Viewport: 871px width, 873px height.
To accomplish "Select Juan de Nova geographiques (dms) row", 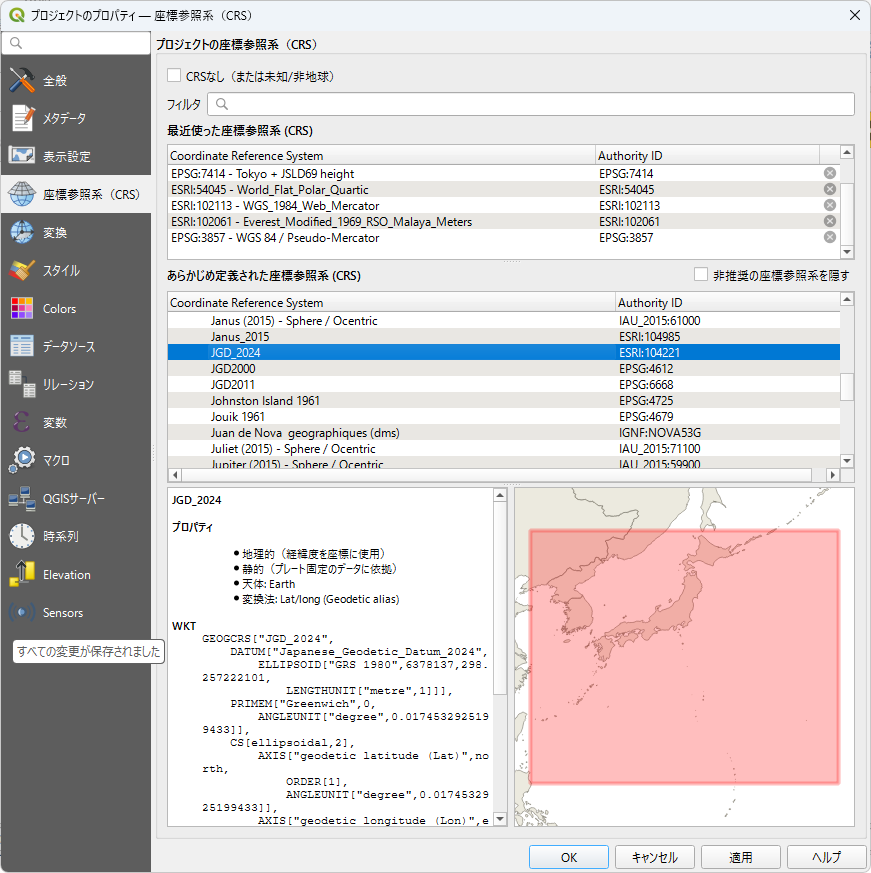I will click(504, 433).
